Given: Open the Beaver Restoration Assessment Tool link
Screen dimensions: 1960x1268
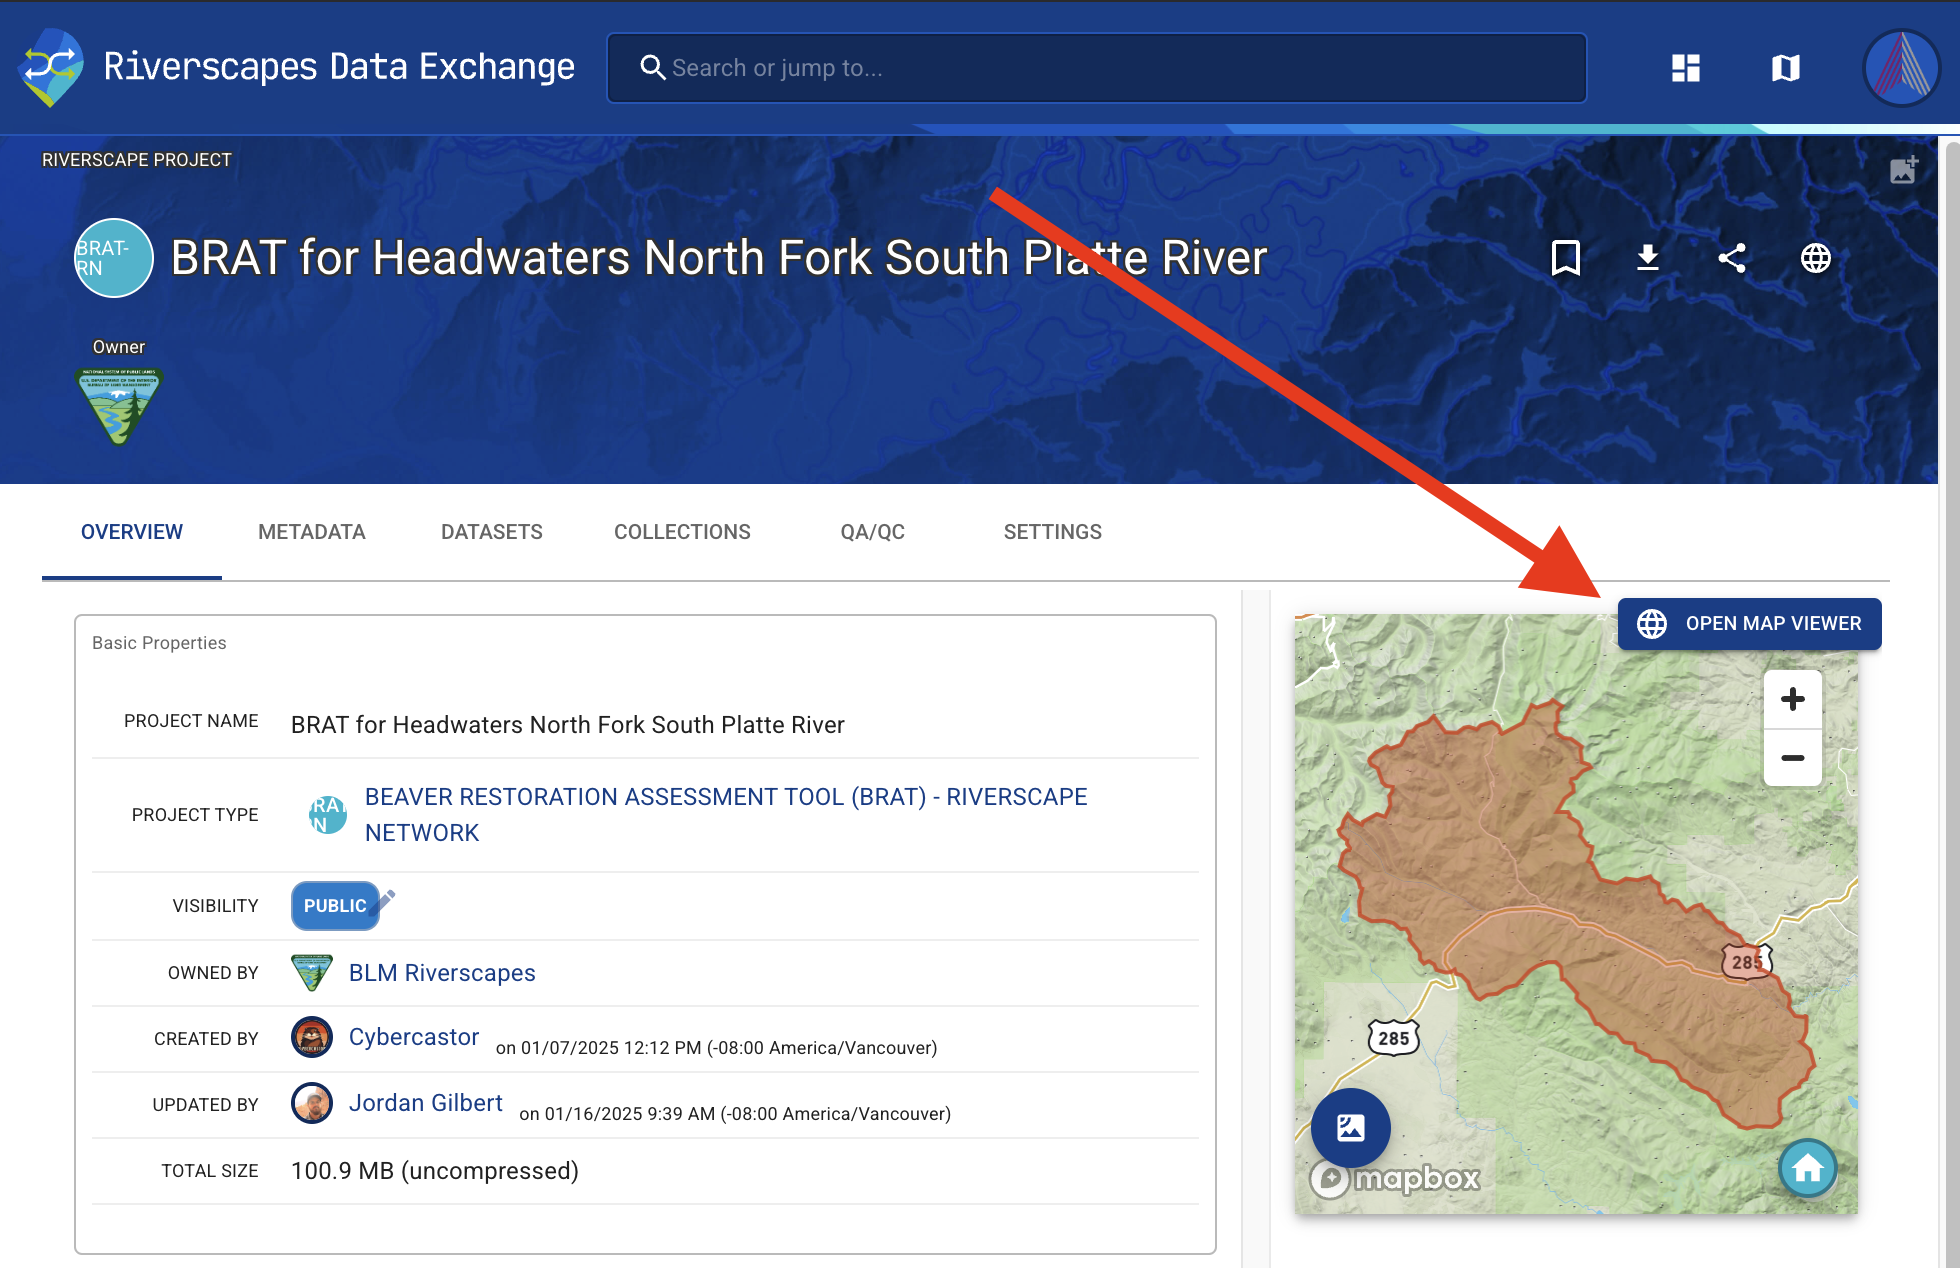Looking at the screenshot, I should pos(726,815).
